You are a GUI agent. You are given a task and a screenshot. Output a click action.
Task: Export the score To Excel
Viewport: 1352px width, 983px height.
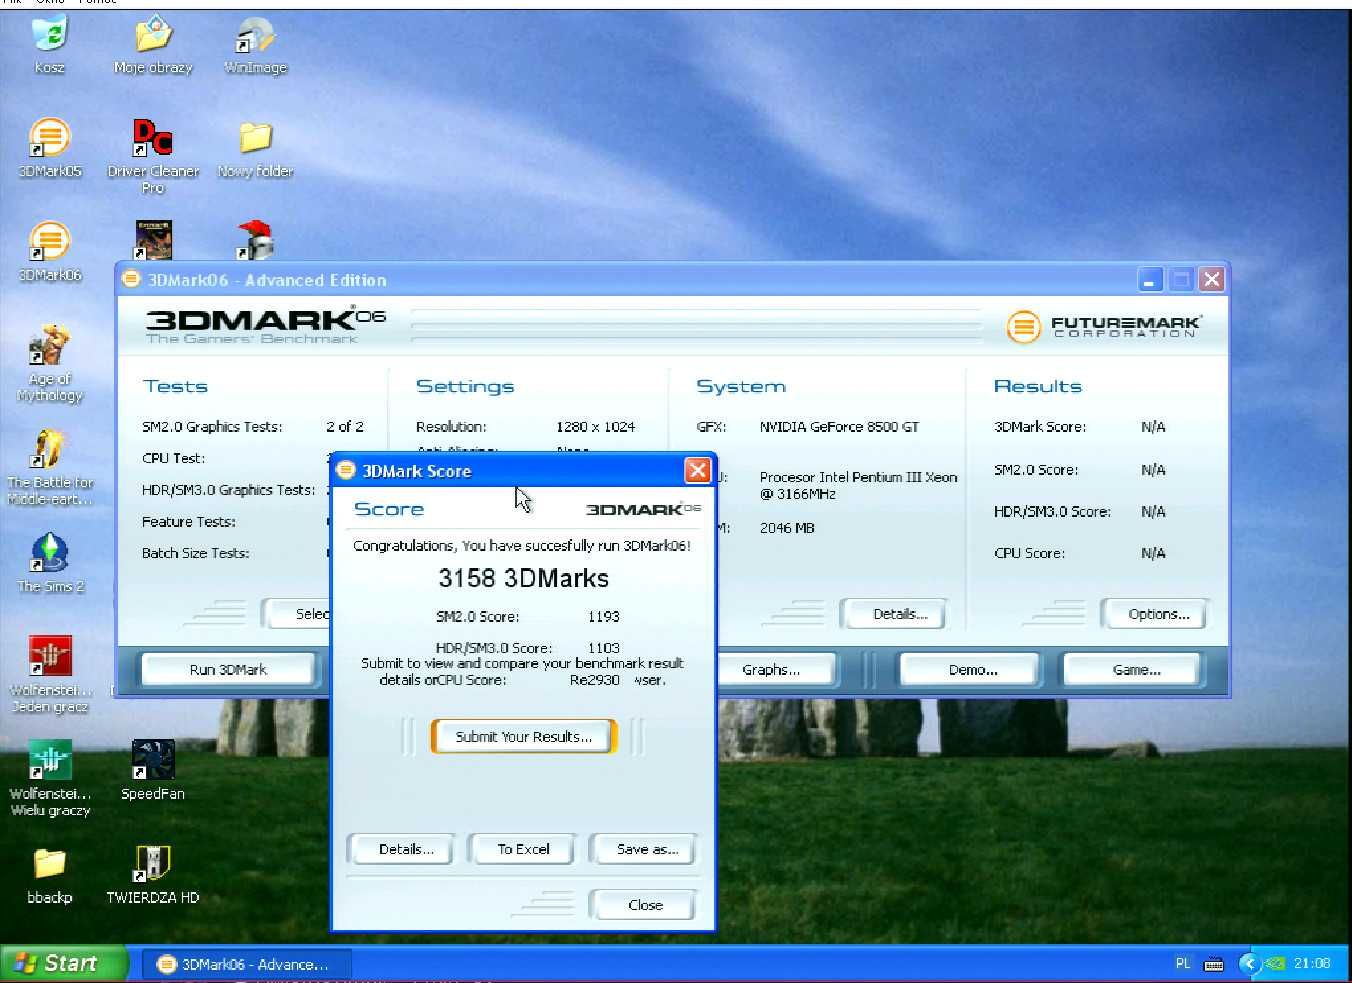coord(523,849)
